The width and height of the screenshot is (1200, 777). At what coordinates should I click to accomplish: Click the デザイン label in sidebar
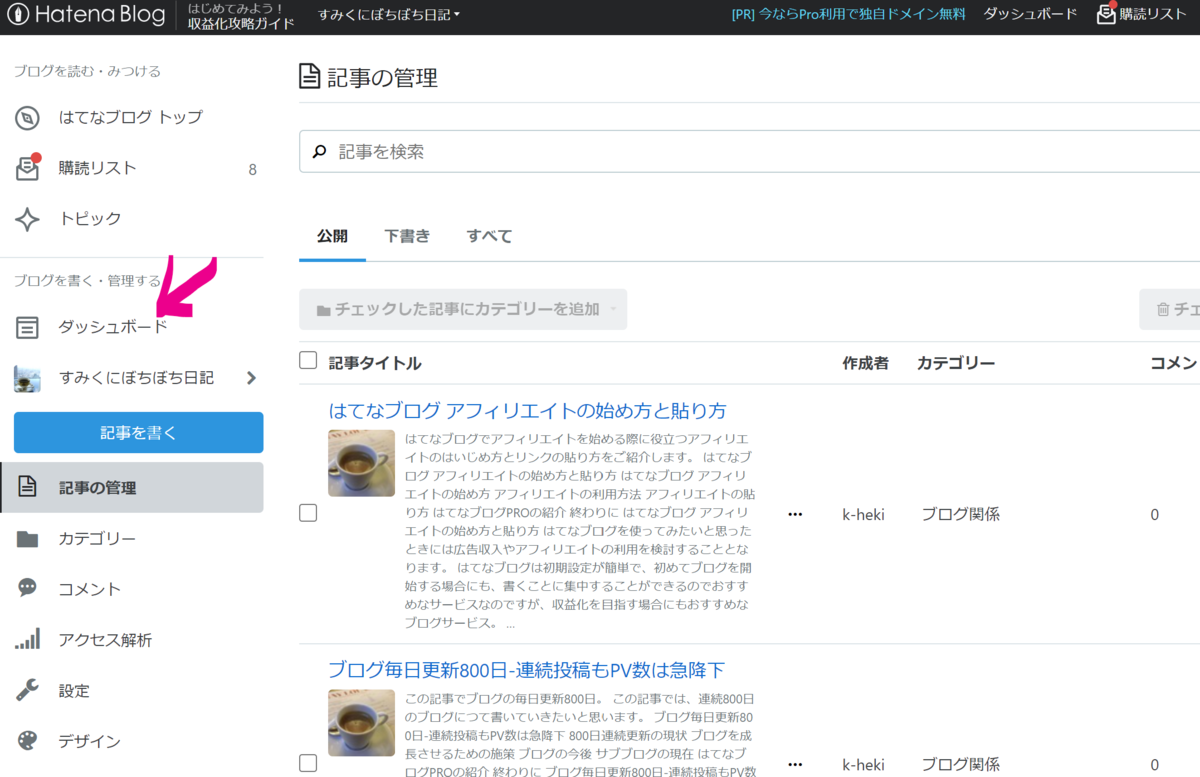coord(89,741)
